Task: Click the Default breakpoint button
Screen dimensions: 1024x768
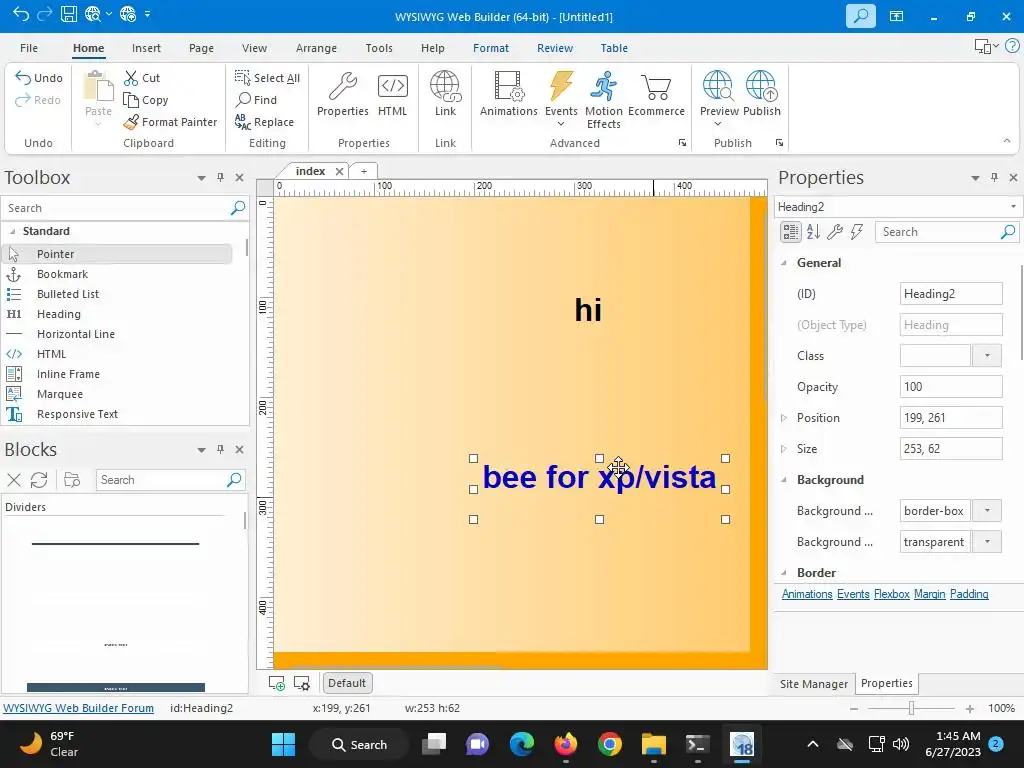Action: click(347, 683)
